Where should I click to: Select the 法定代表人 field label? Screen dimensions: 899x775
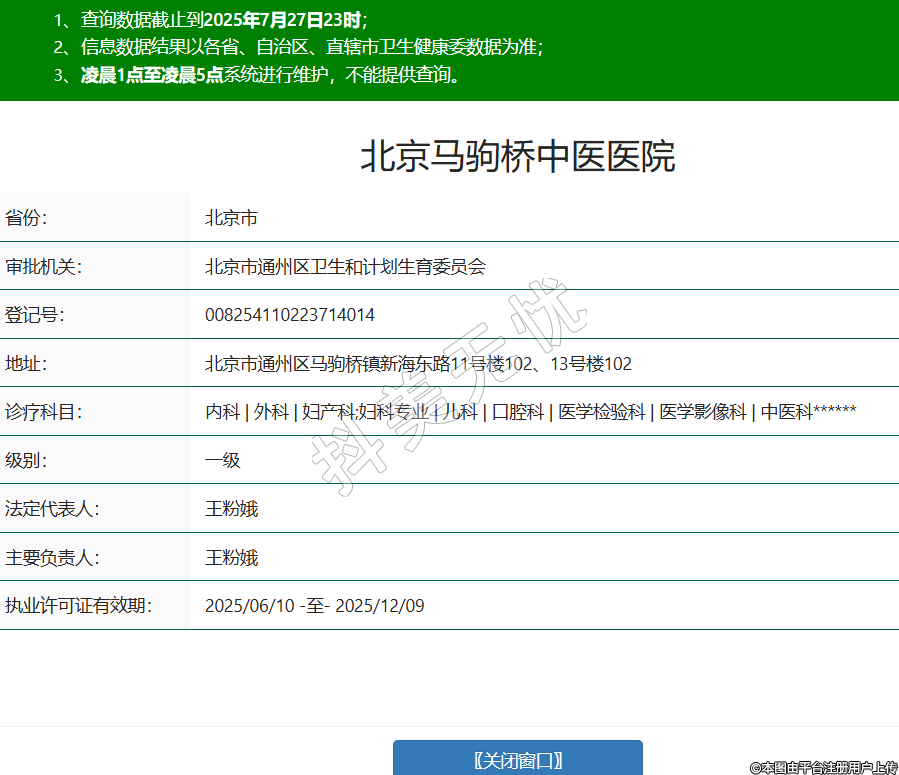52,509
